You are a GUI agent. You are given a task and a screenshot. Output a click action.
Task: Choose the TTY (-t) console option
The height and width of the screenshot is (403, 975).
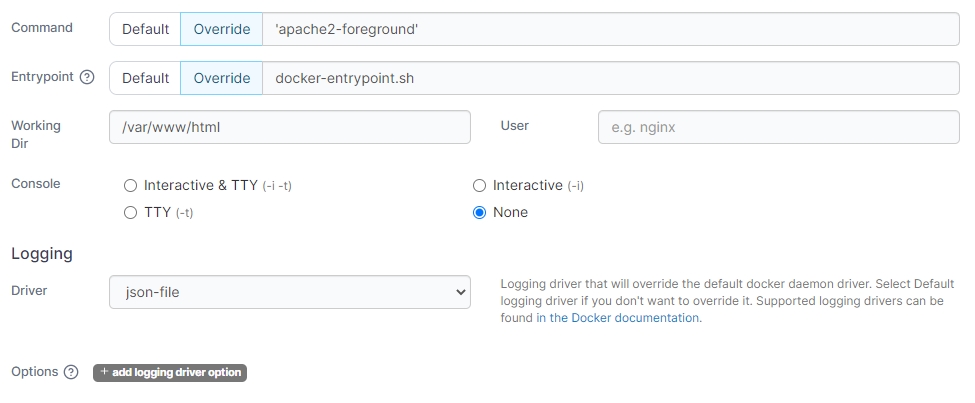click(x=130, y=213)
